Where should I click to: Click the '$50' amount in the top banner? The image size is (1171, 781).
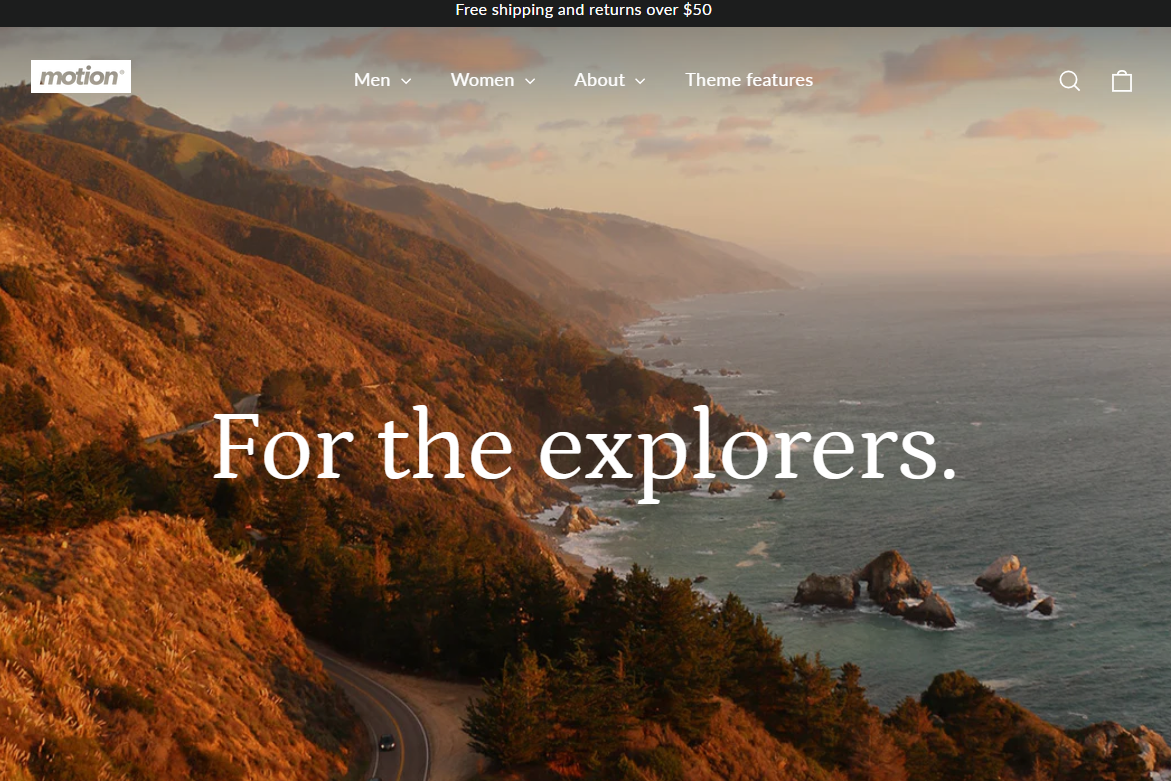coord(698,10)
